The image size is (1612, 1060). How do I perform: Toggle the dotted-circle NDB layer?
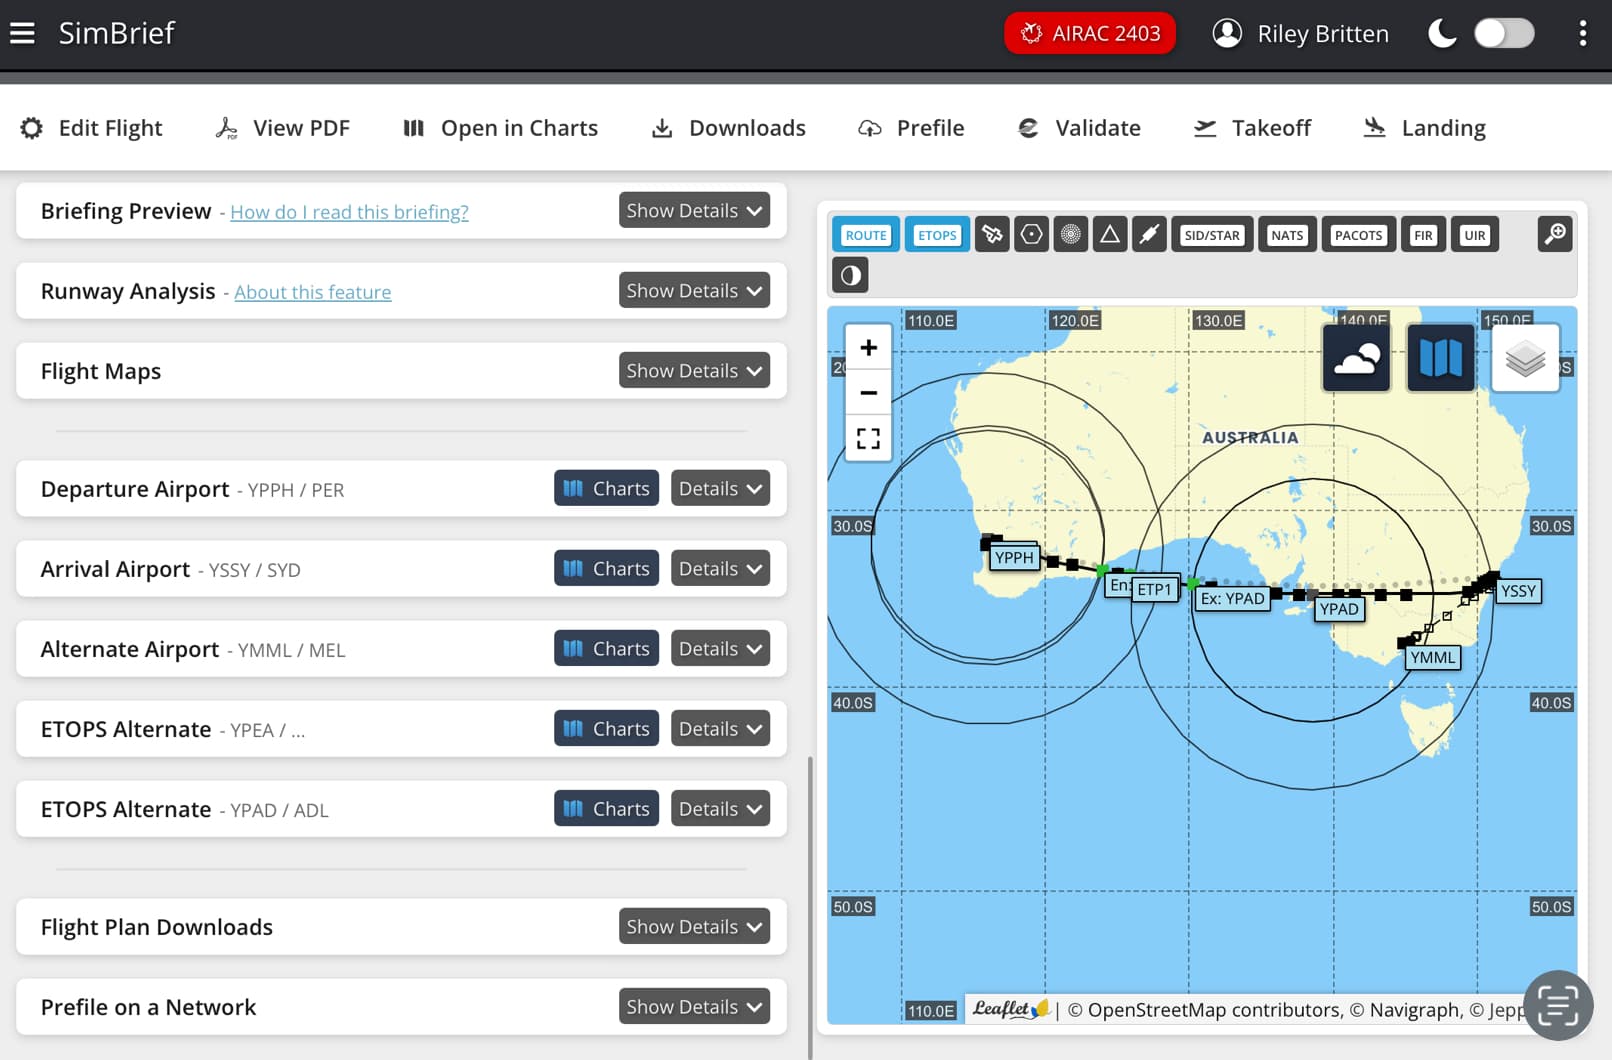click(1070, 235)
